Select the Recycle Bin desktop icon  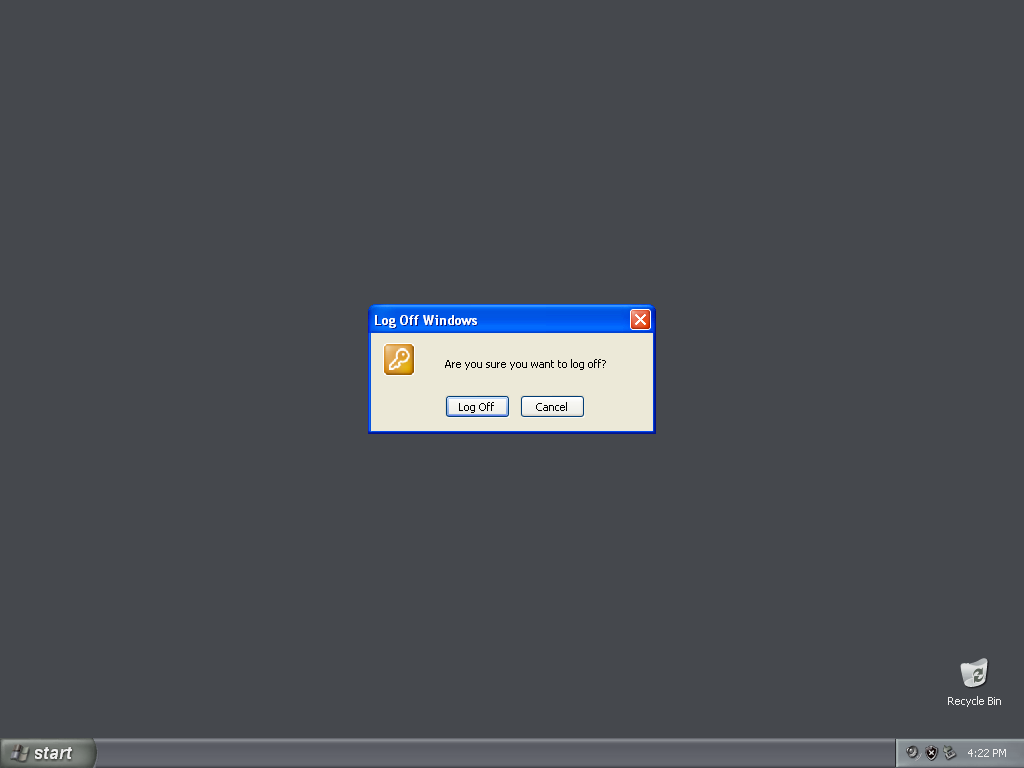974,673
